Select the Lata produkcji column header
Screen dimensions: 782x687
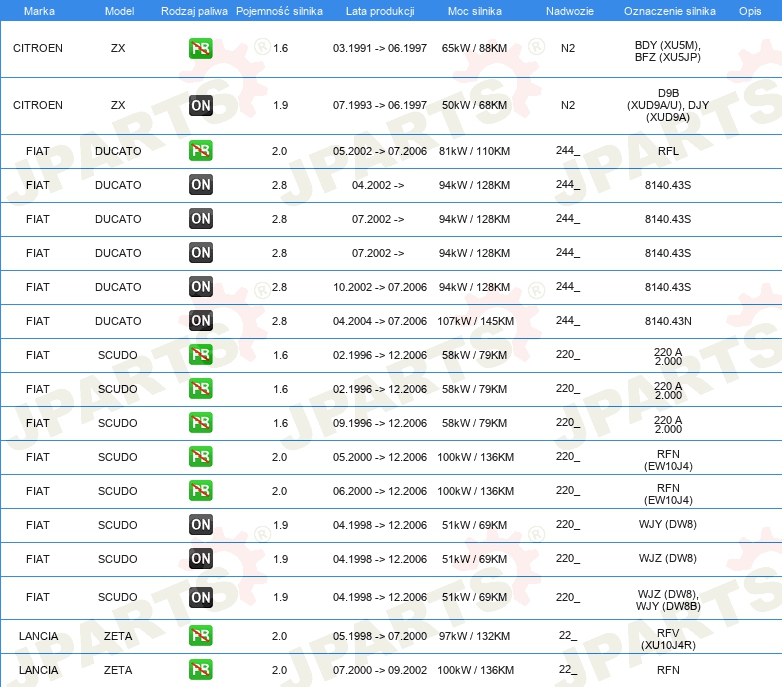click(379, 10)
